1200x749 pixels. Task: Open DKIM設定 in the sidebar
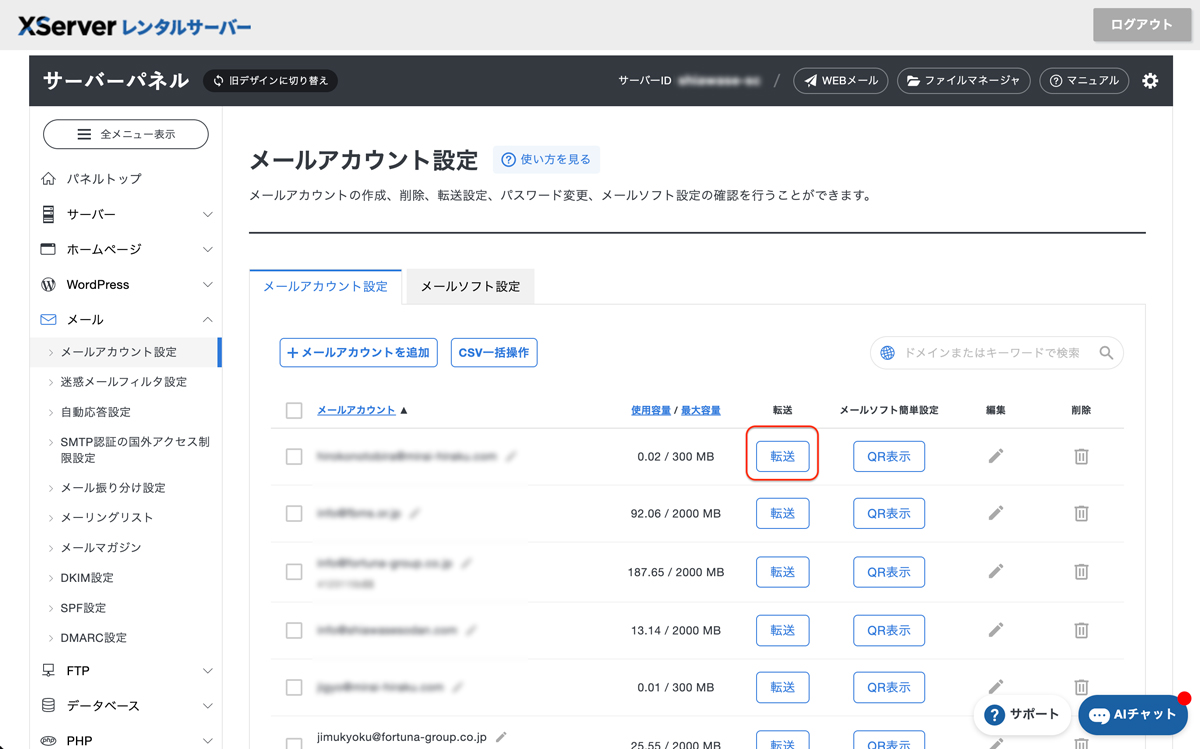point(87,578)
